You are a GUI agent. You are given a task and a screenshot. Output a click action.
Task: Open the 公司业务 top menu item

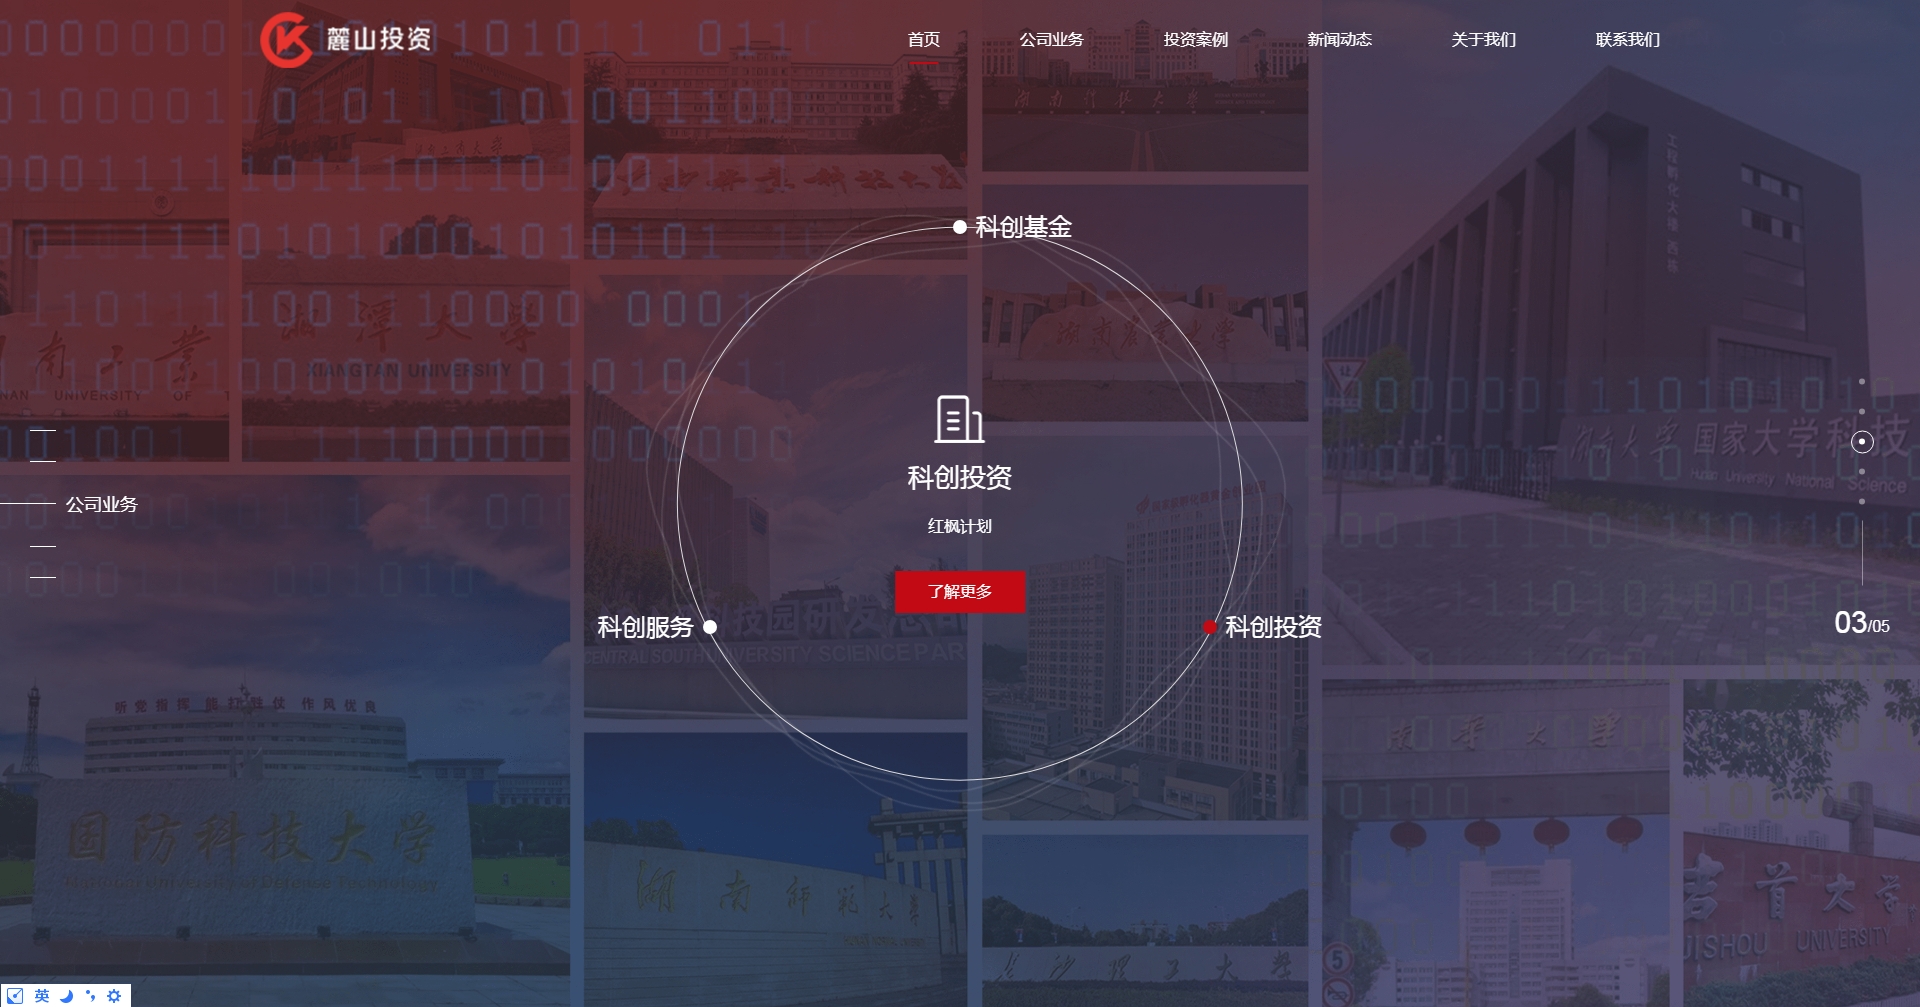tap(1051, 40)
